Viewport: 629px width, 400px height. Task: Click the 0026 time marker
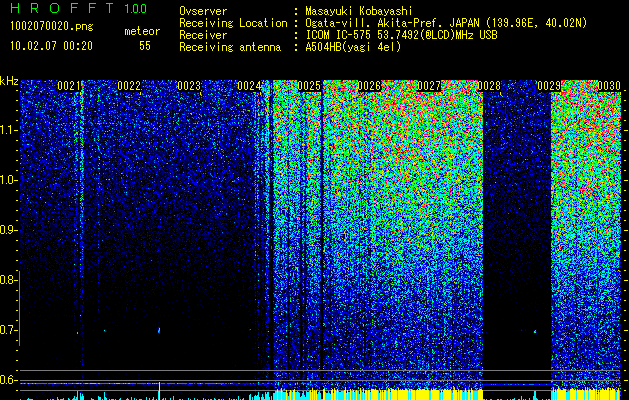pyautogui.click(x=369, y=86)
